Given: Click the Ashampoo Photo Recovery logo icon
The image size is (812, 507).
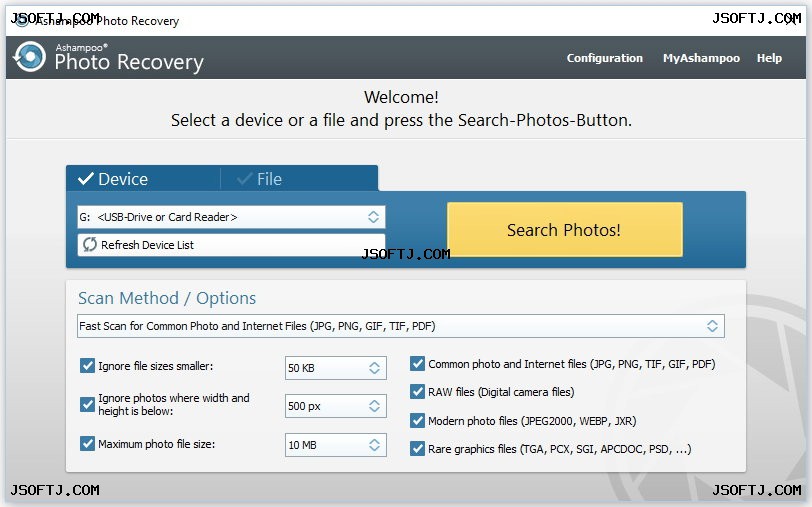Looking at the screenshot, I should [30, 56].
